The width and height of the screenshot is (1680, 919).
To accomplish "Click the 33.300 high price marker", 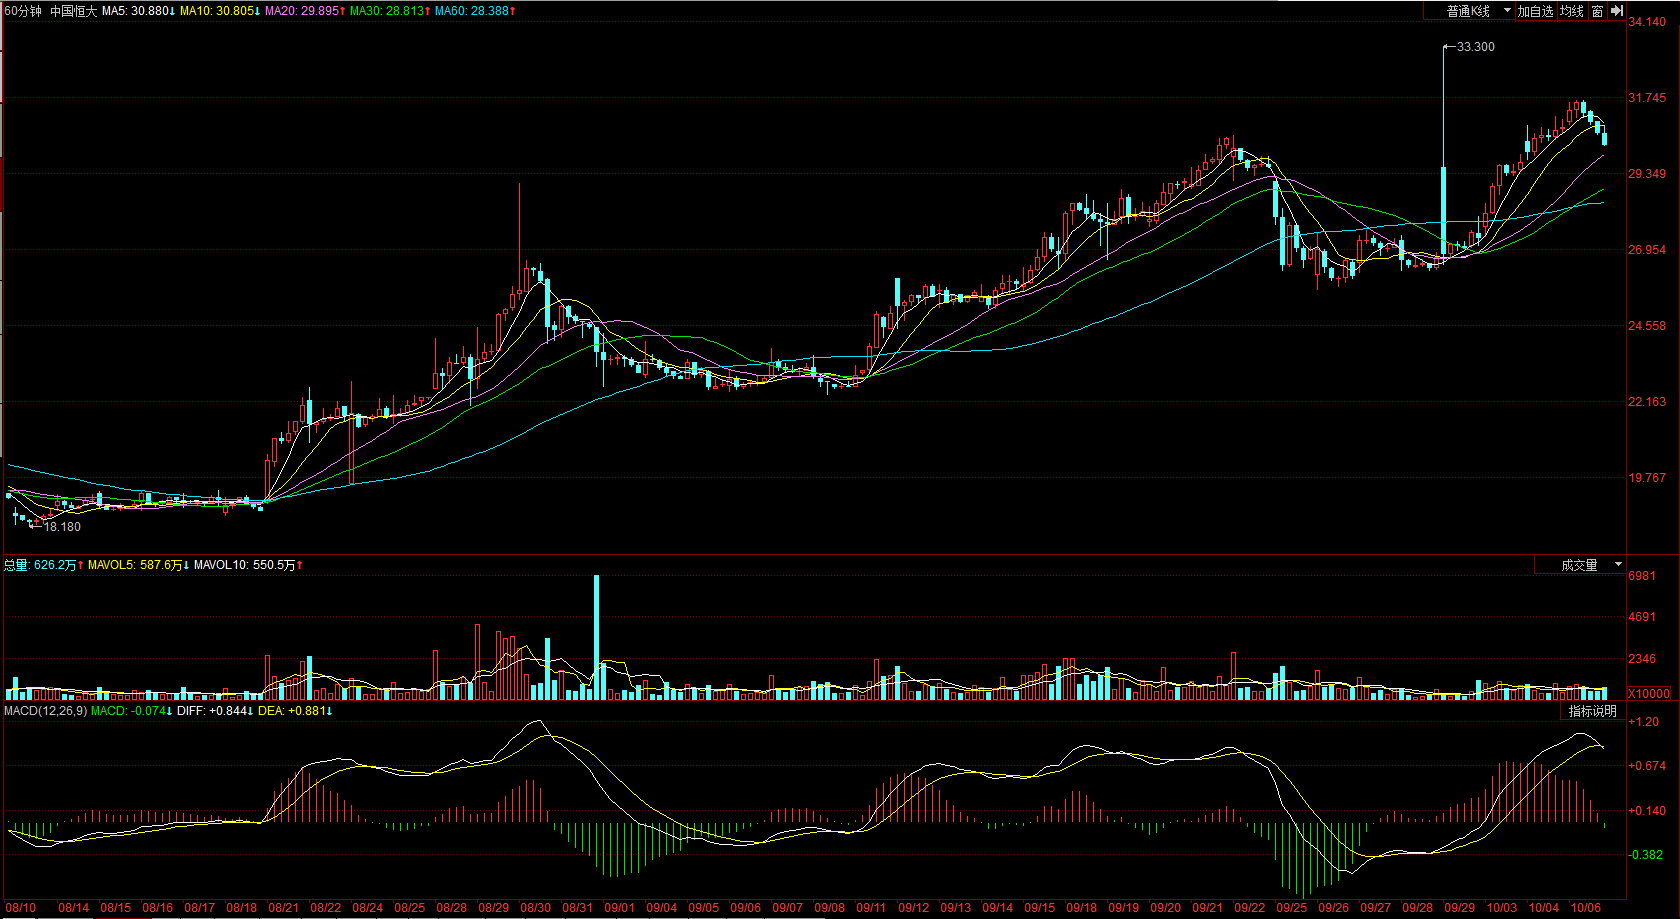I will [x=1475, y=47].
